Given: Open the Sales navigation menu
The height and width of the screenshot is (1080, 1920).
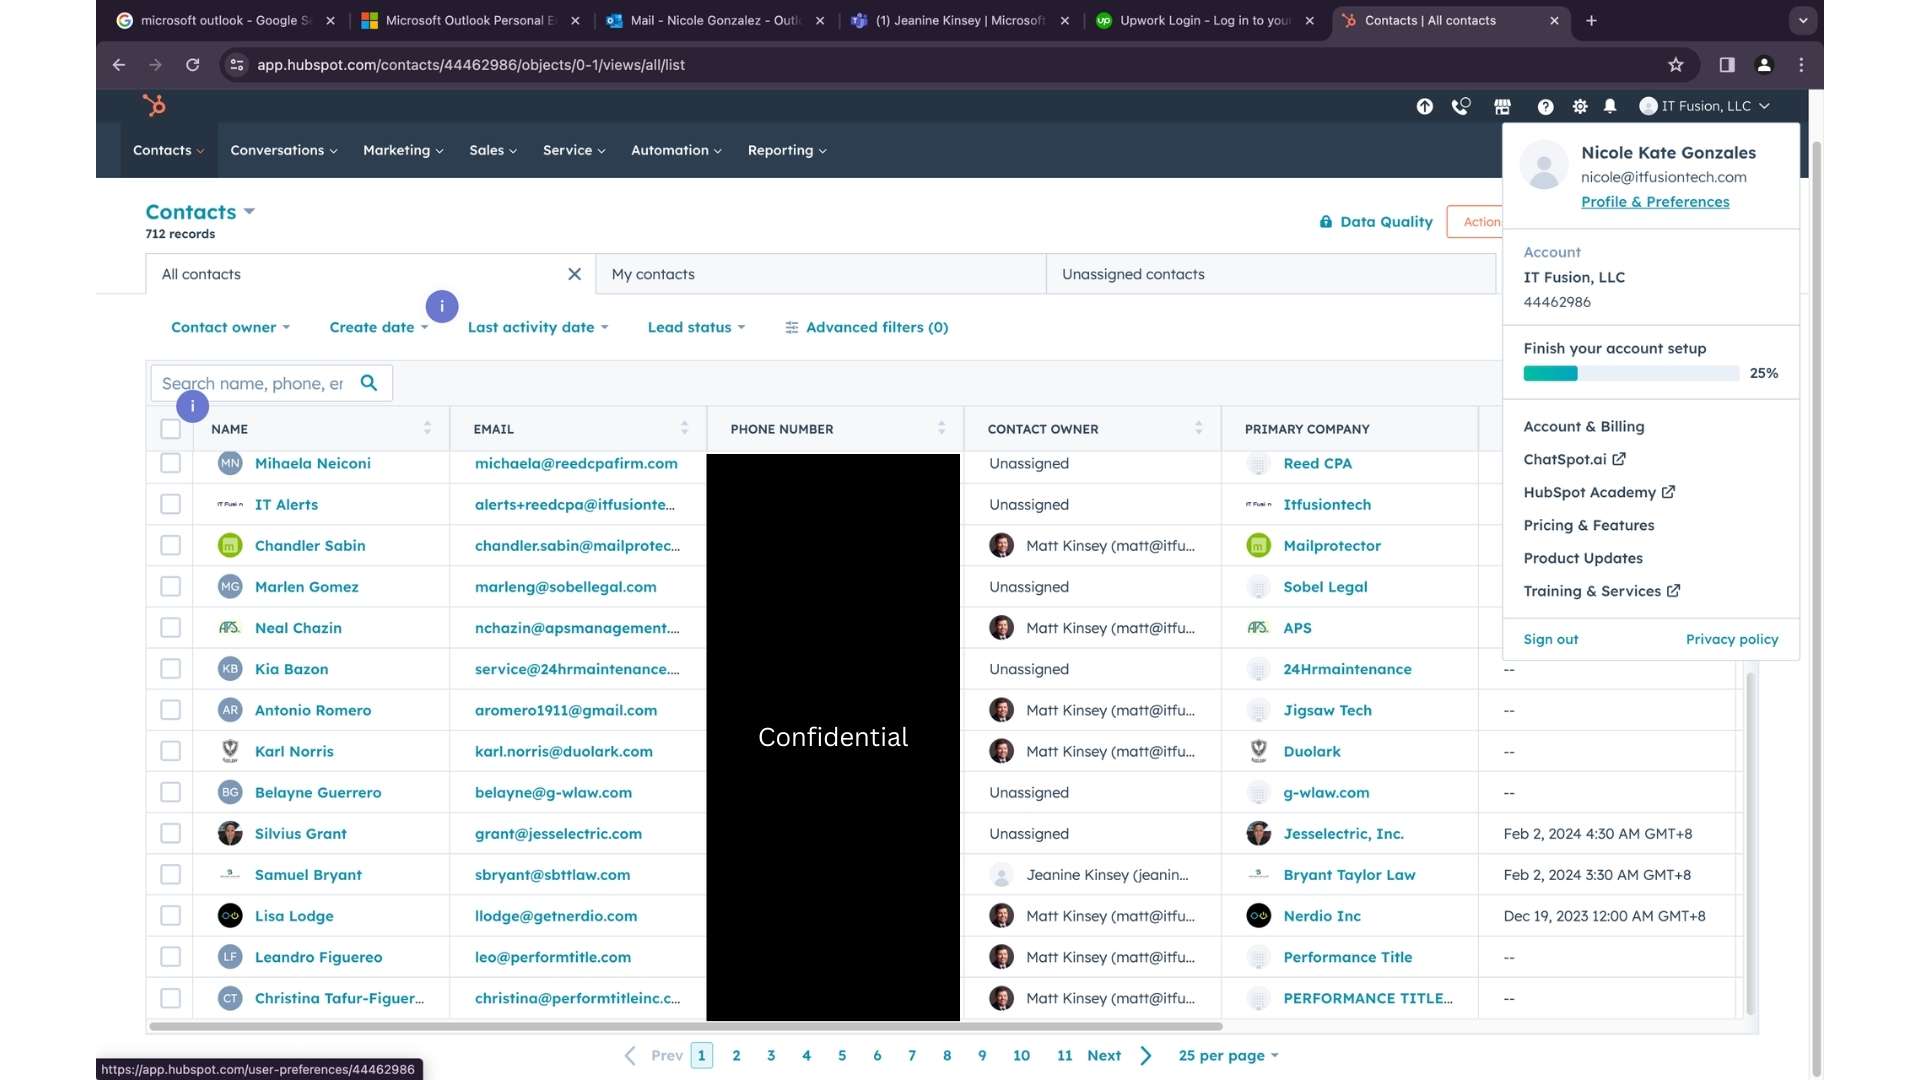Looking at the screenshot, I should tap(493, 150).
